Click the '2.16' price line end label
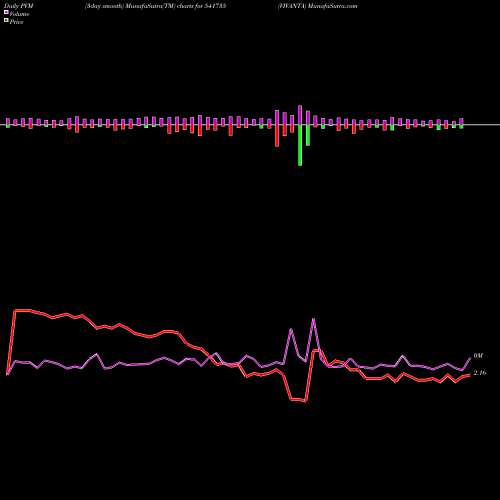This screenshot has height=500, width=500. click(x=480, y=373)
